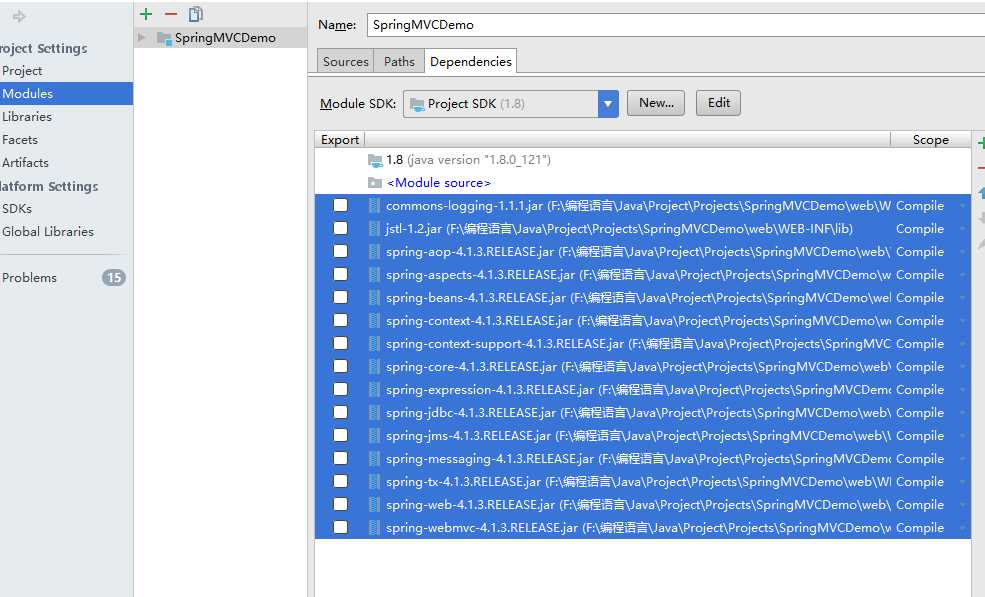
Task: Click the SpringMVCDemo module folder icon
Action: click(x=165, y=38)
